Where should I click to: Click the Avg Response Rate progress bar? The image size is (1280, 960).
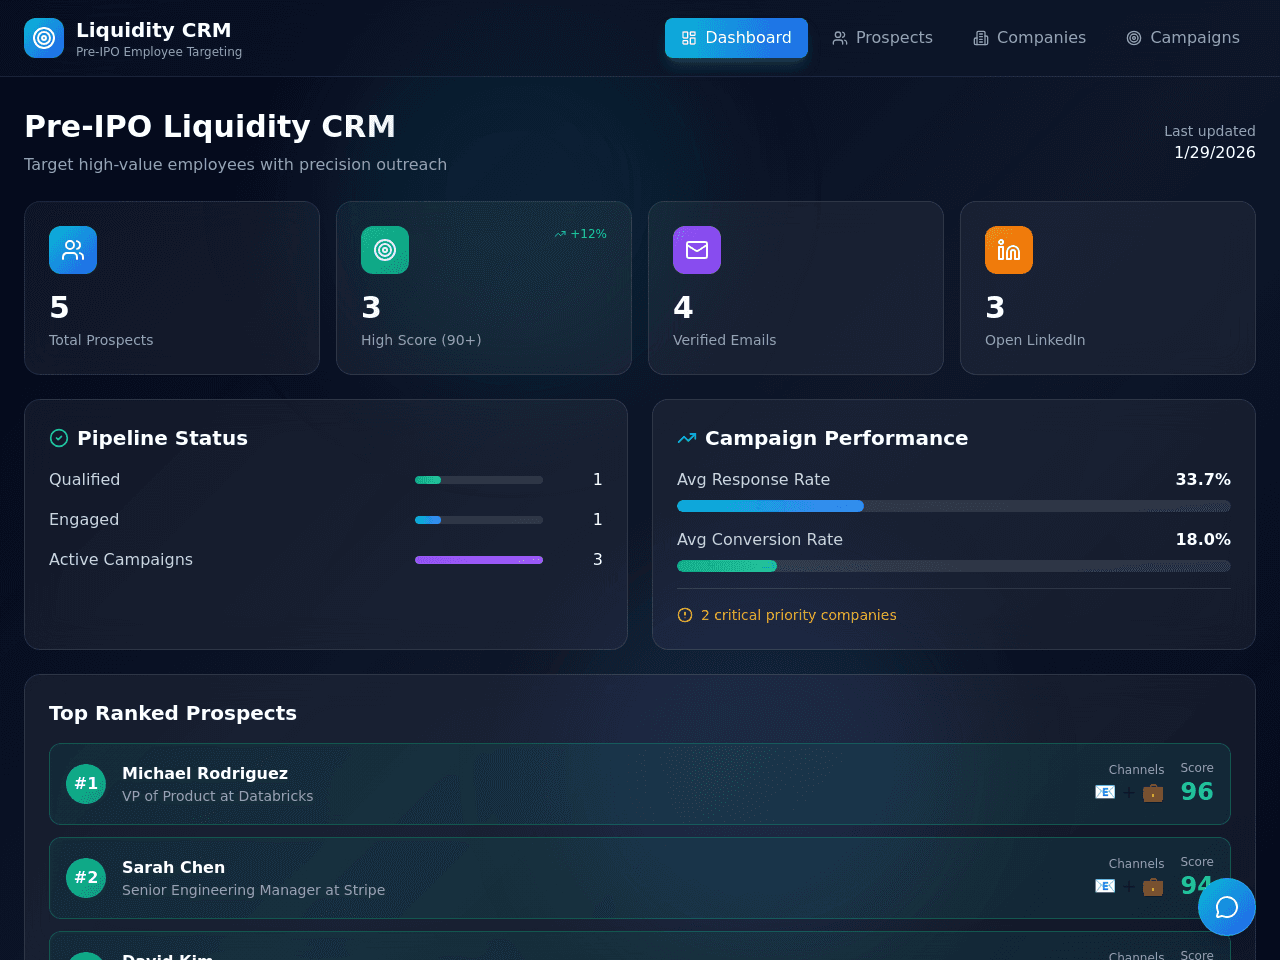point(954,506)
